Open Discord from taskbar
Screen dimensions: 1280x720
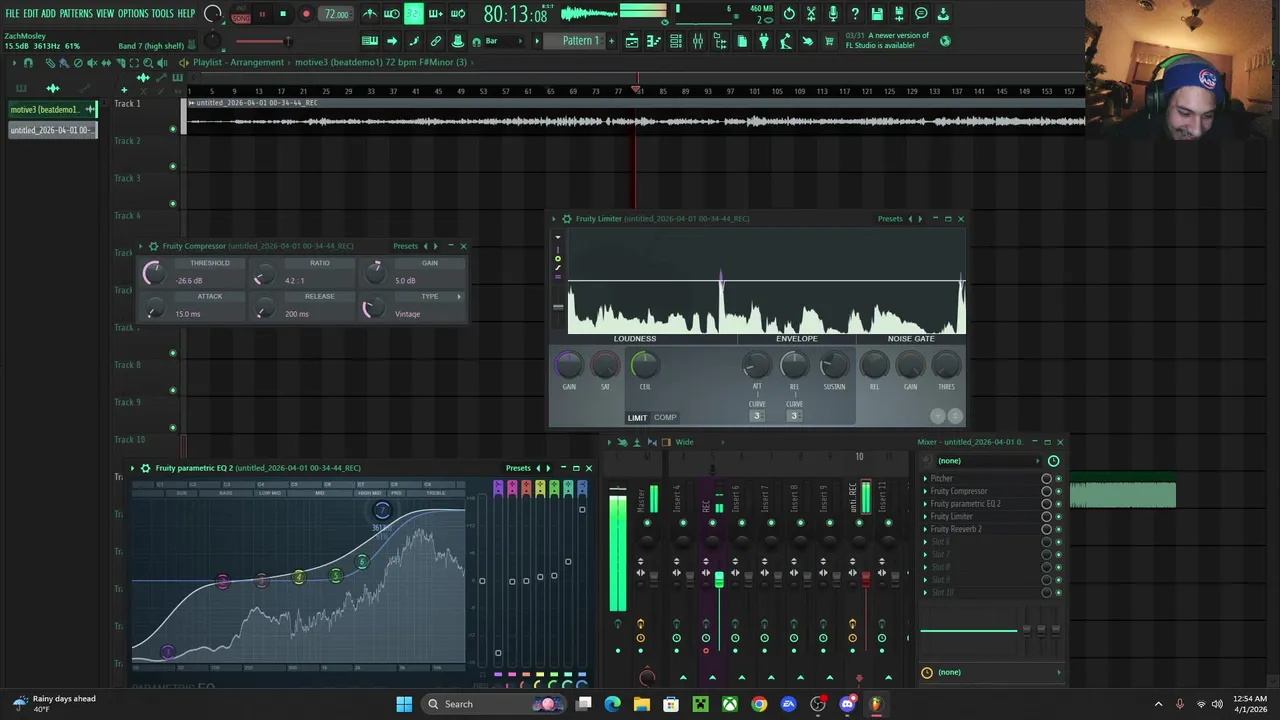pos(847,704)
